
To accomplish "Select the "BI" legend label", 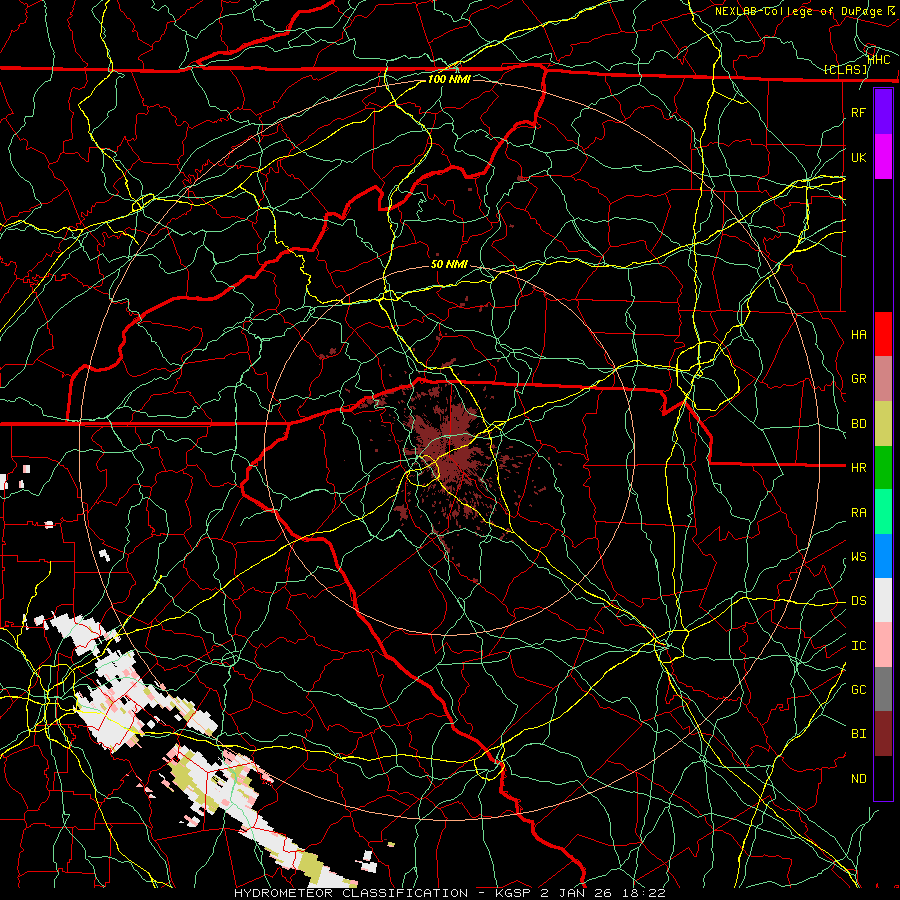I will [x=858, y=734].
